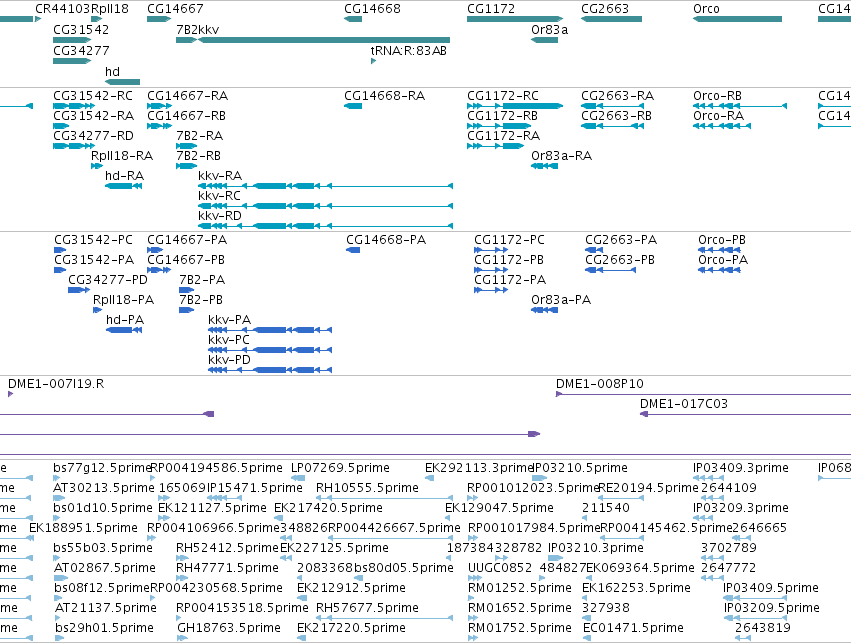Click the CG2663-RA transcript label

click(x=617, y=96)
